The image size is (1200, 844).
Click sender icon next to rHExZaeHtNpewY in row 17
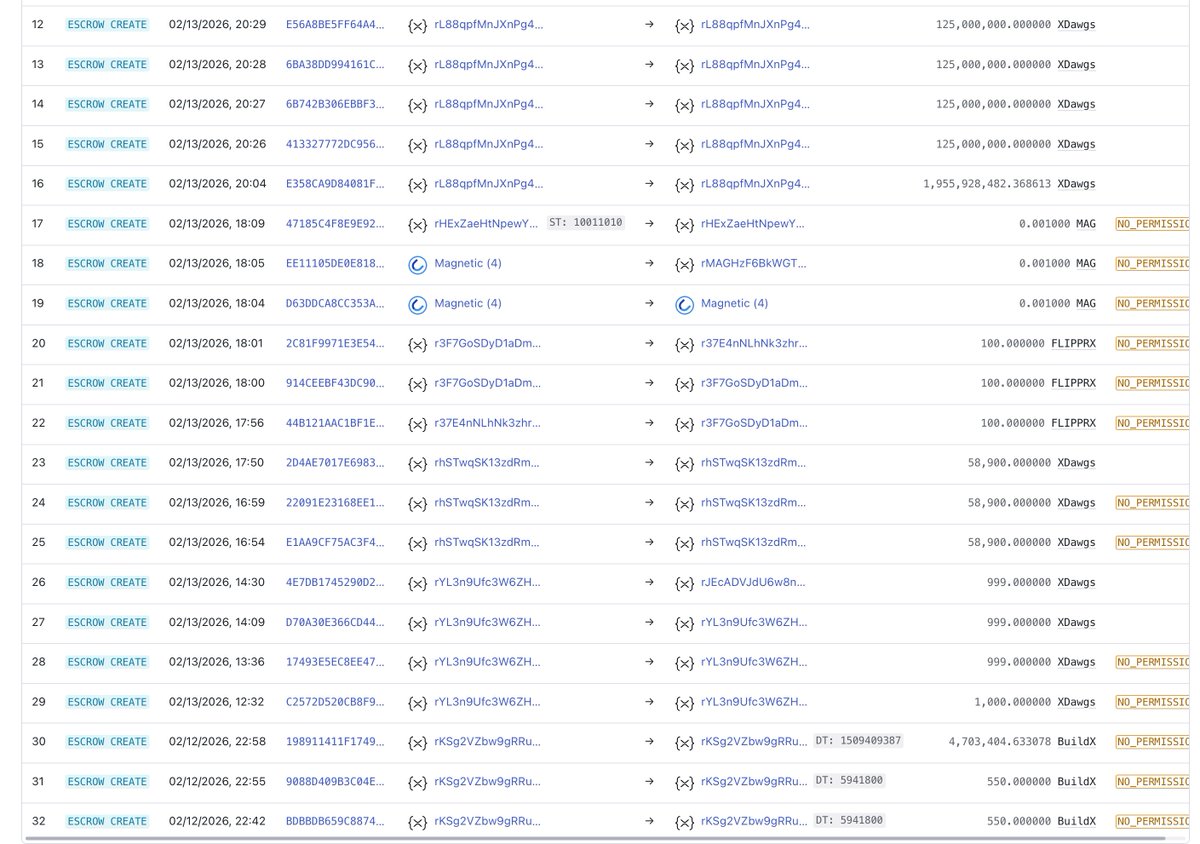pos(418,224)
